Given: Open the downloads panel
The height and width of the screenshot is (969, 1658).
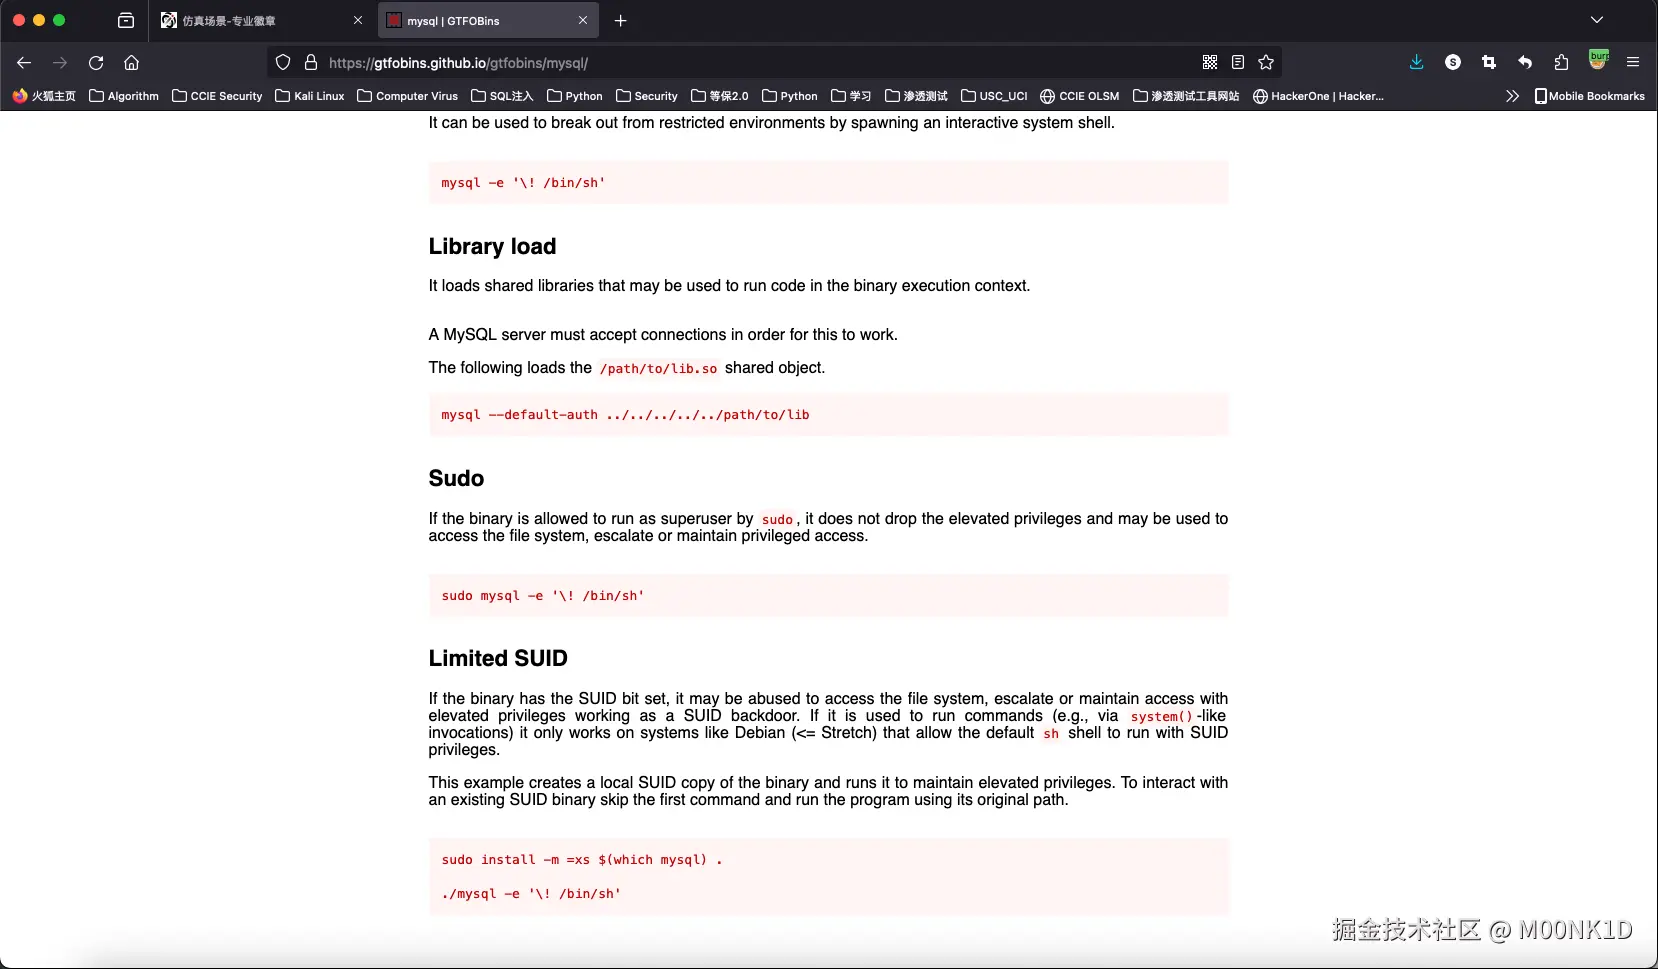Looking at the screenshot, I should pyautogui.click(x=1417, y=62).
